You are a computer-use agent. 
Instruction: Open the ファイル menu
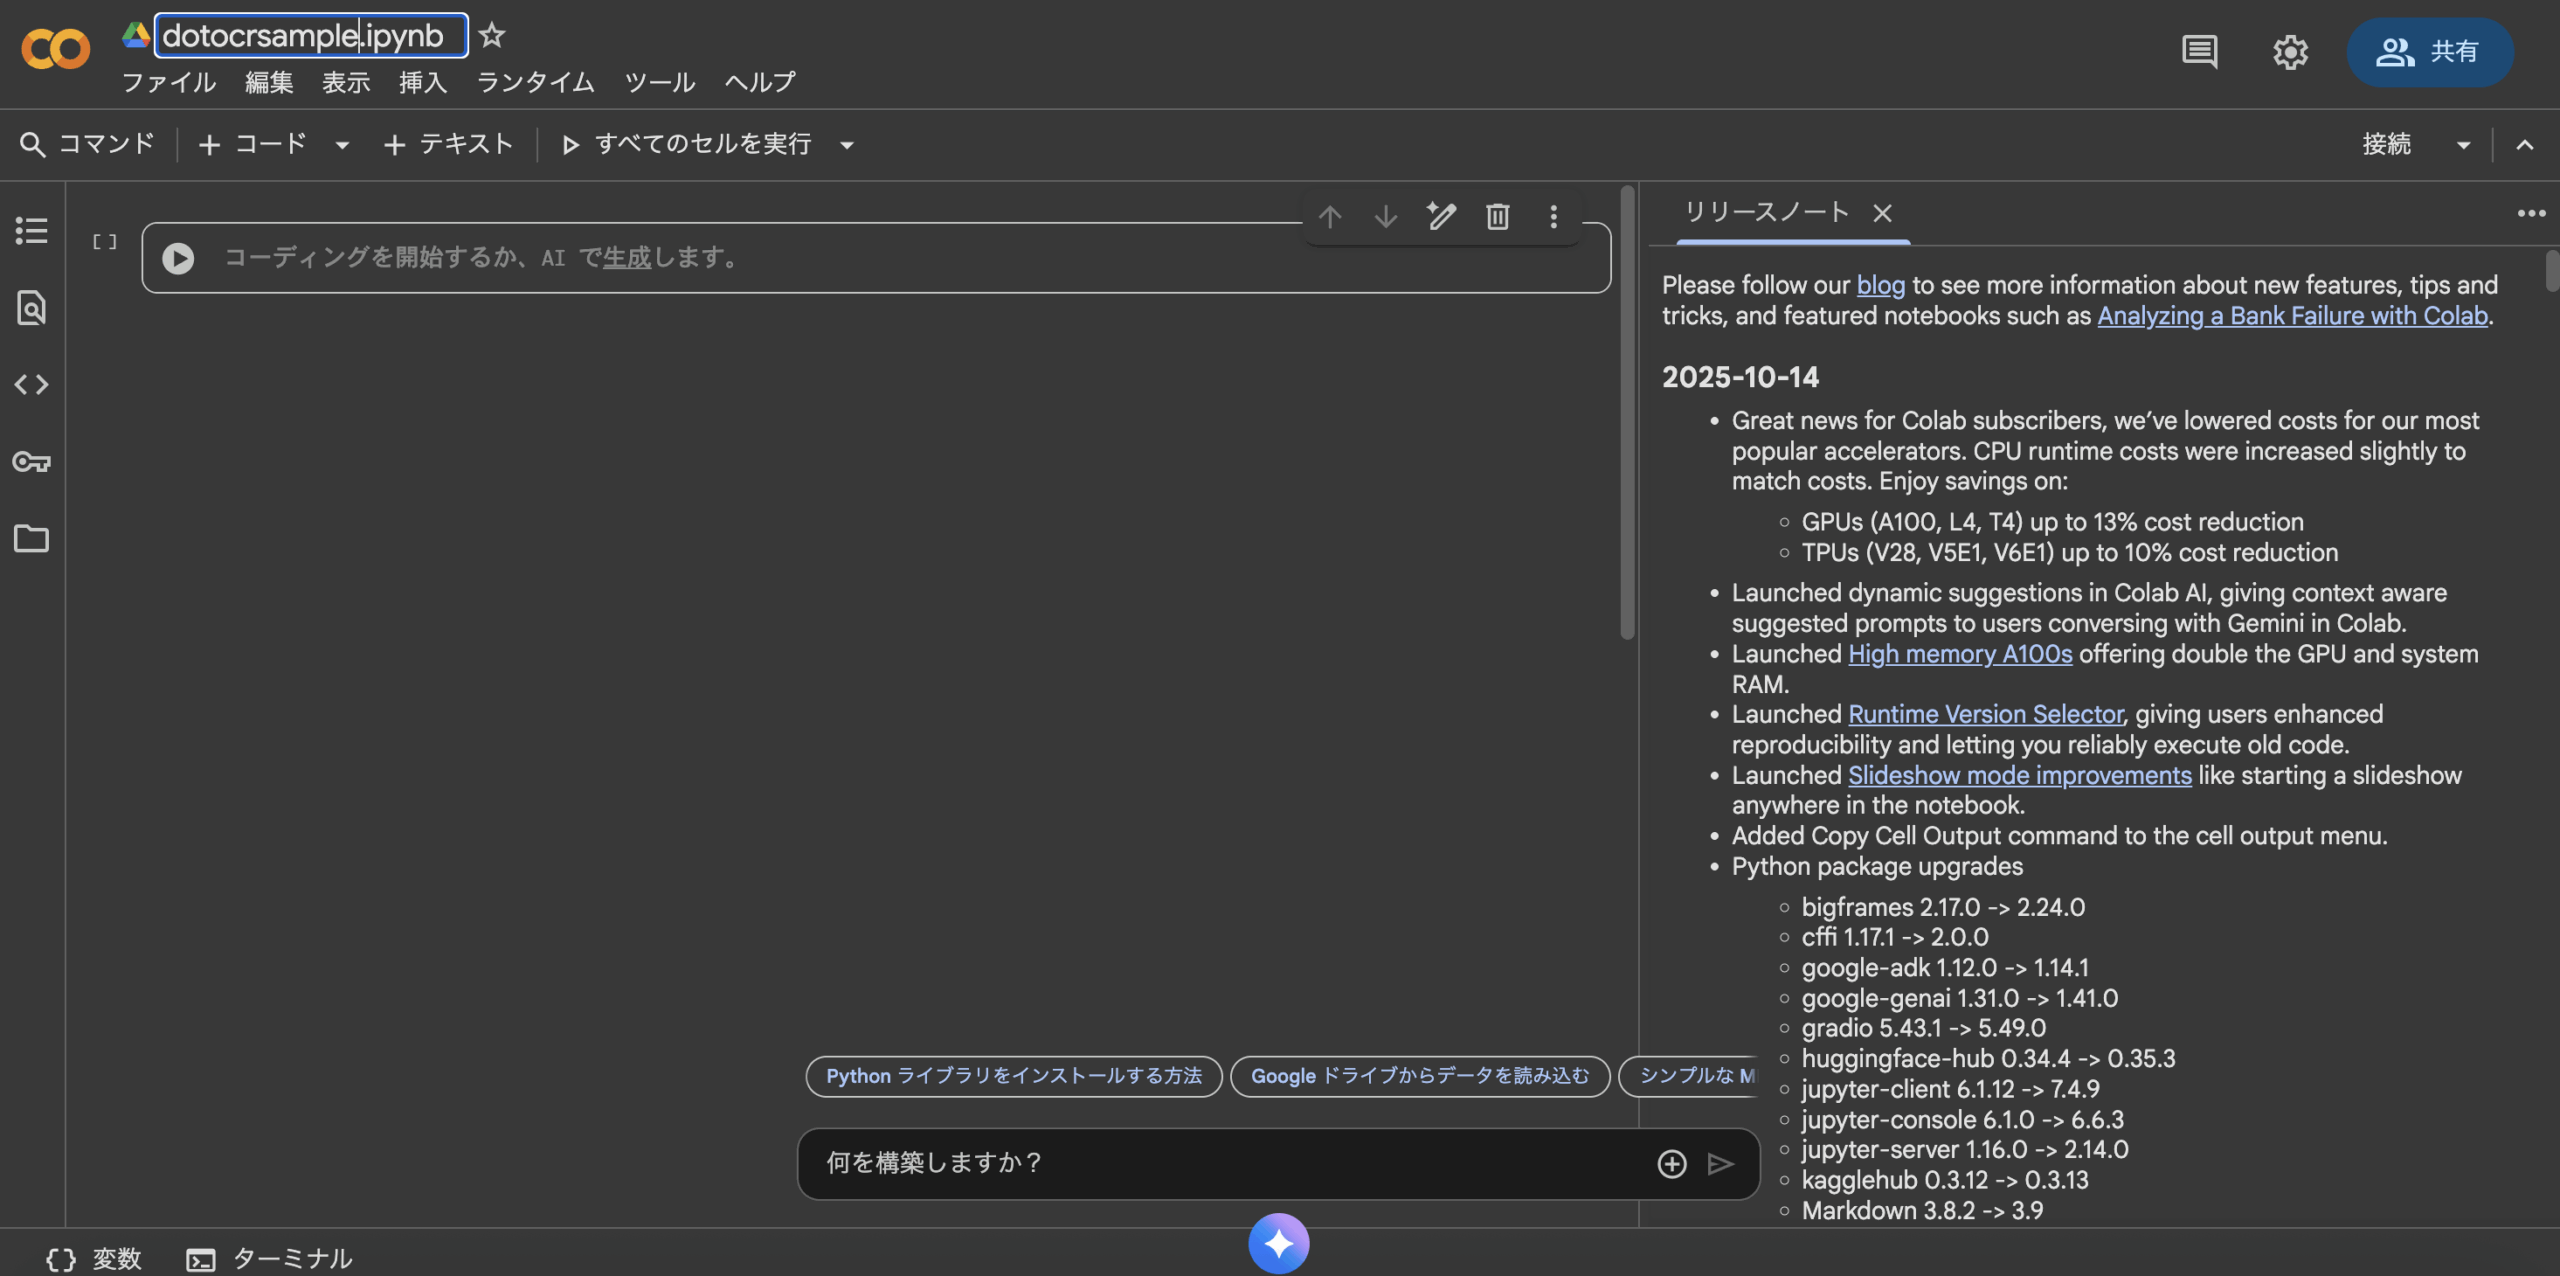(168, 82)
